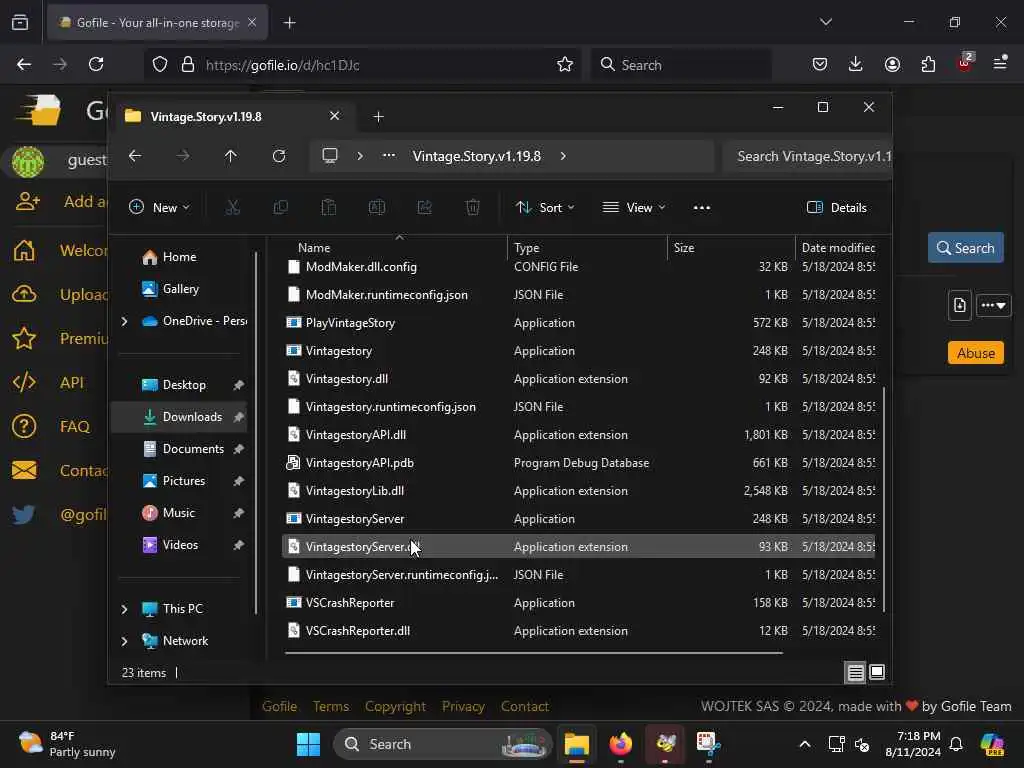
Task: Show hidden system tray icons
Action: [x=805, y=744]
